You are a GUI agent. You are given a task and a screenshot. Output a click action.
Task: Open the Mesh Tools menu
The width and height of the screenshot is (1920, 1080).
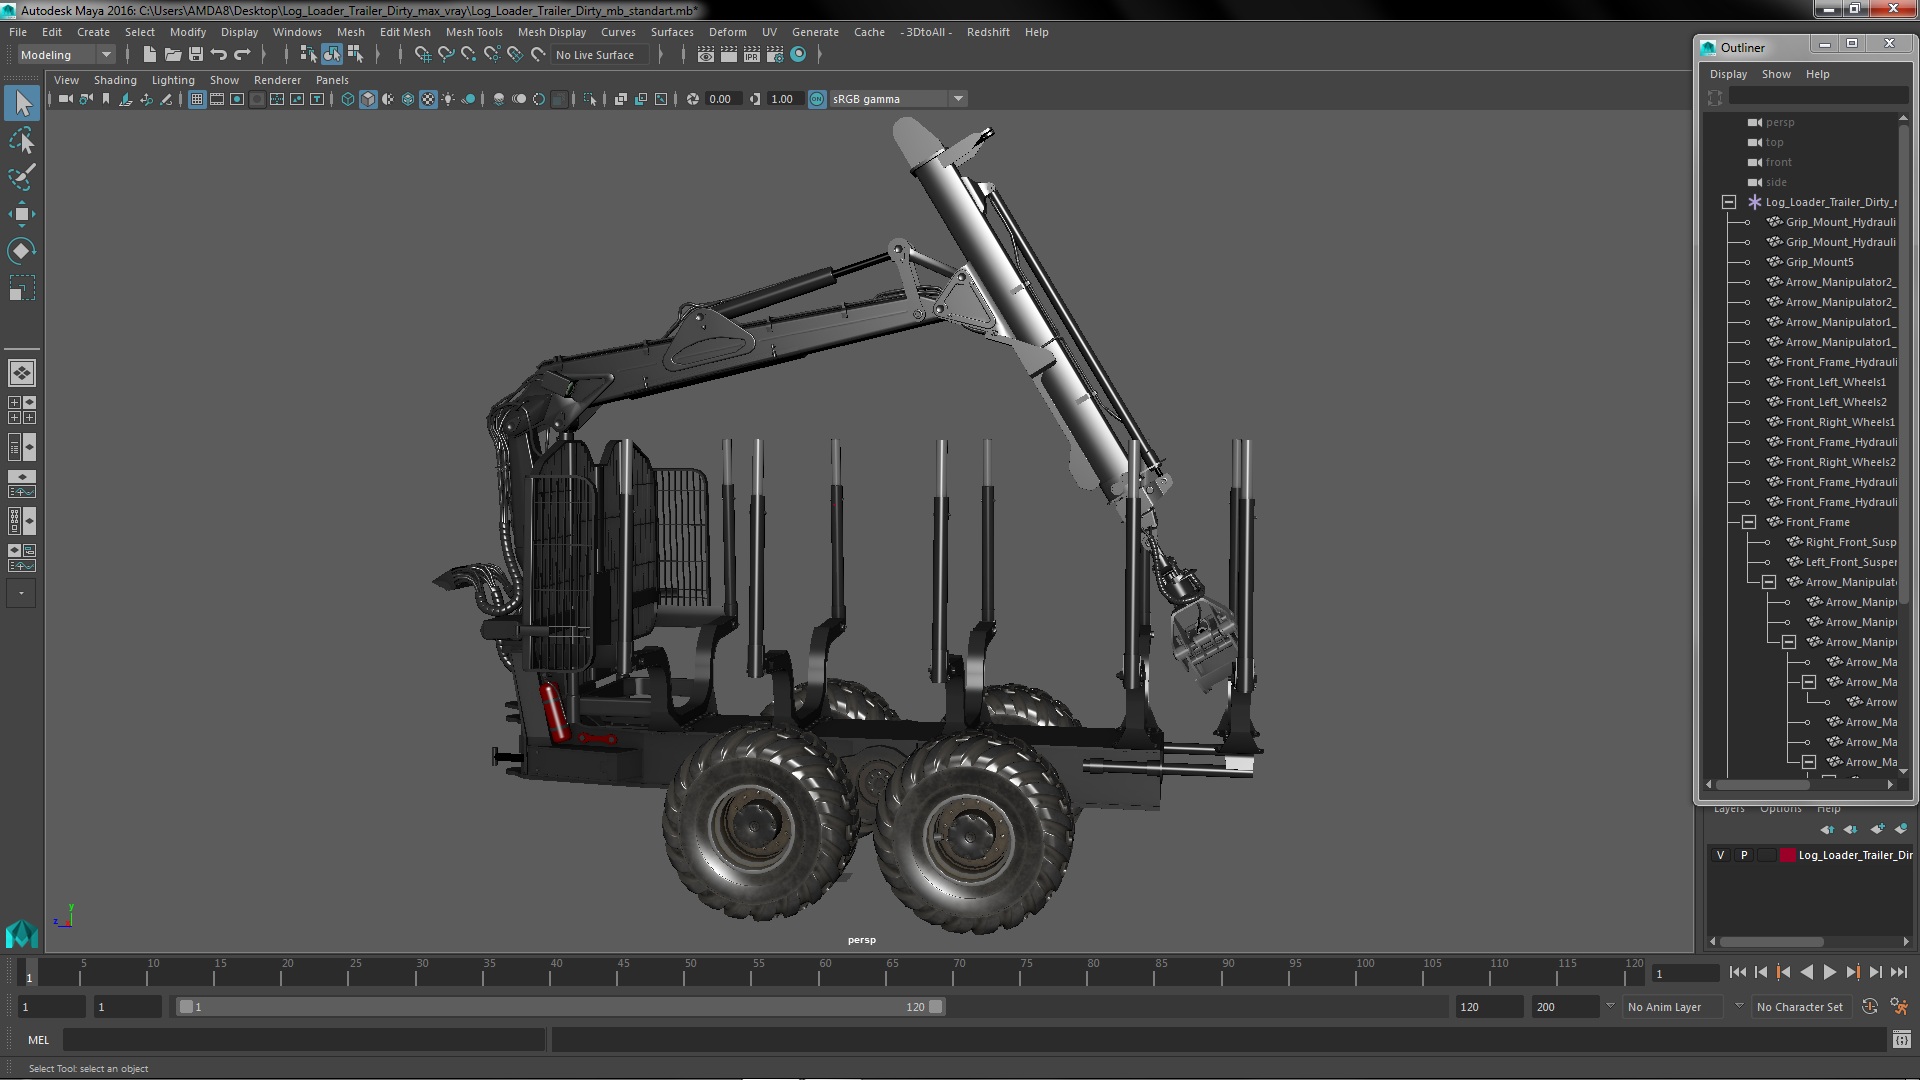pyautogui.click(x=474, y=32)
